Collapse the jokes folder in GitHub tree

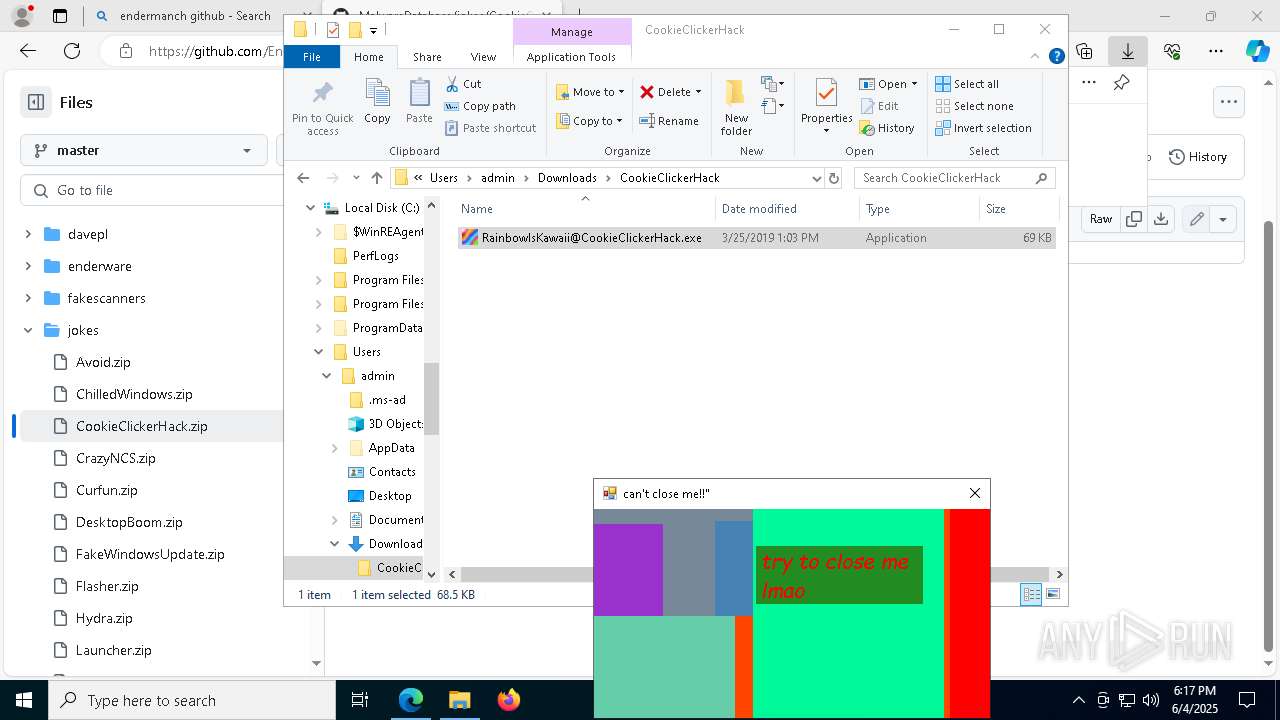[28, 330]
